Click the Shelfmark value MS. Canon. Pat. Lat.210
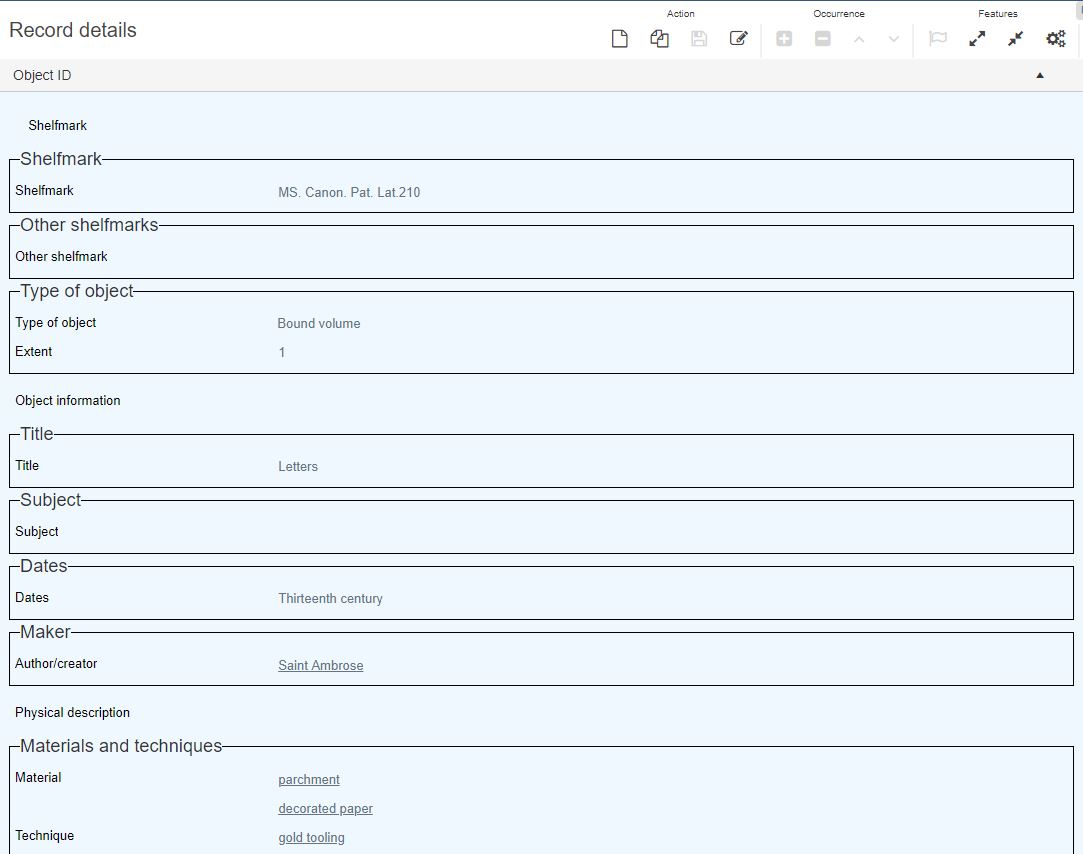Image resolution: width=1083 pixels, height=854 pixels. pyautogui.click(x=349, y=193)
